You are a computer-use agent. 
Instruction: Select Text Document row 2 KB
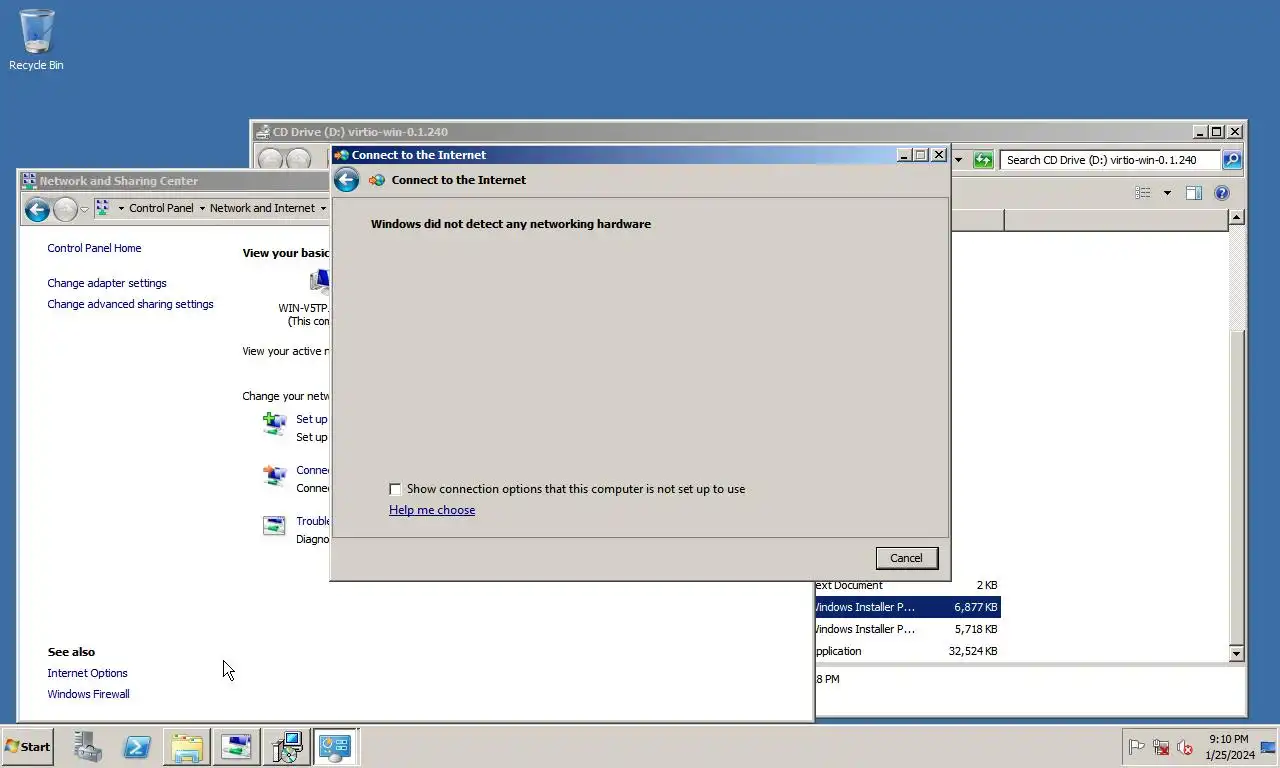click(907, 585)
